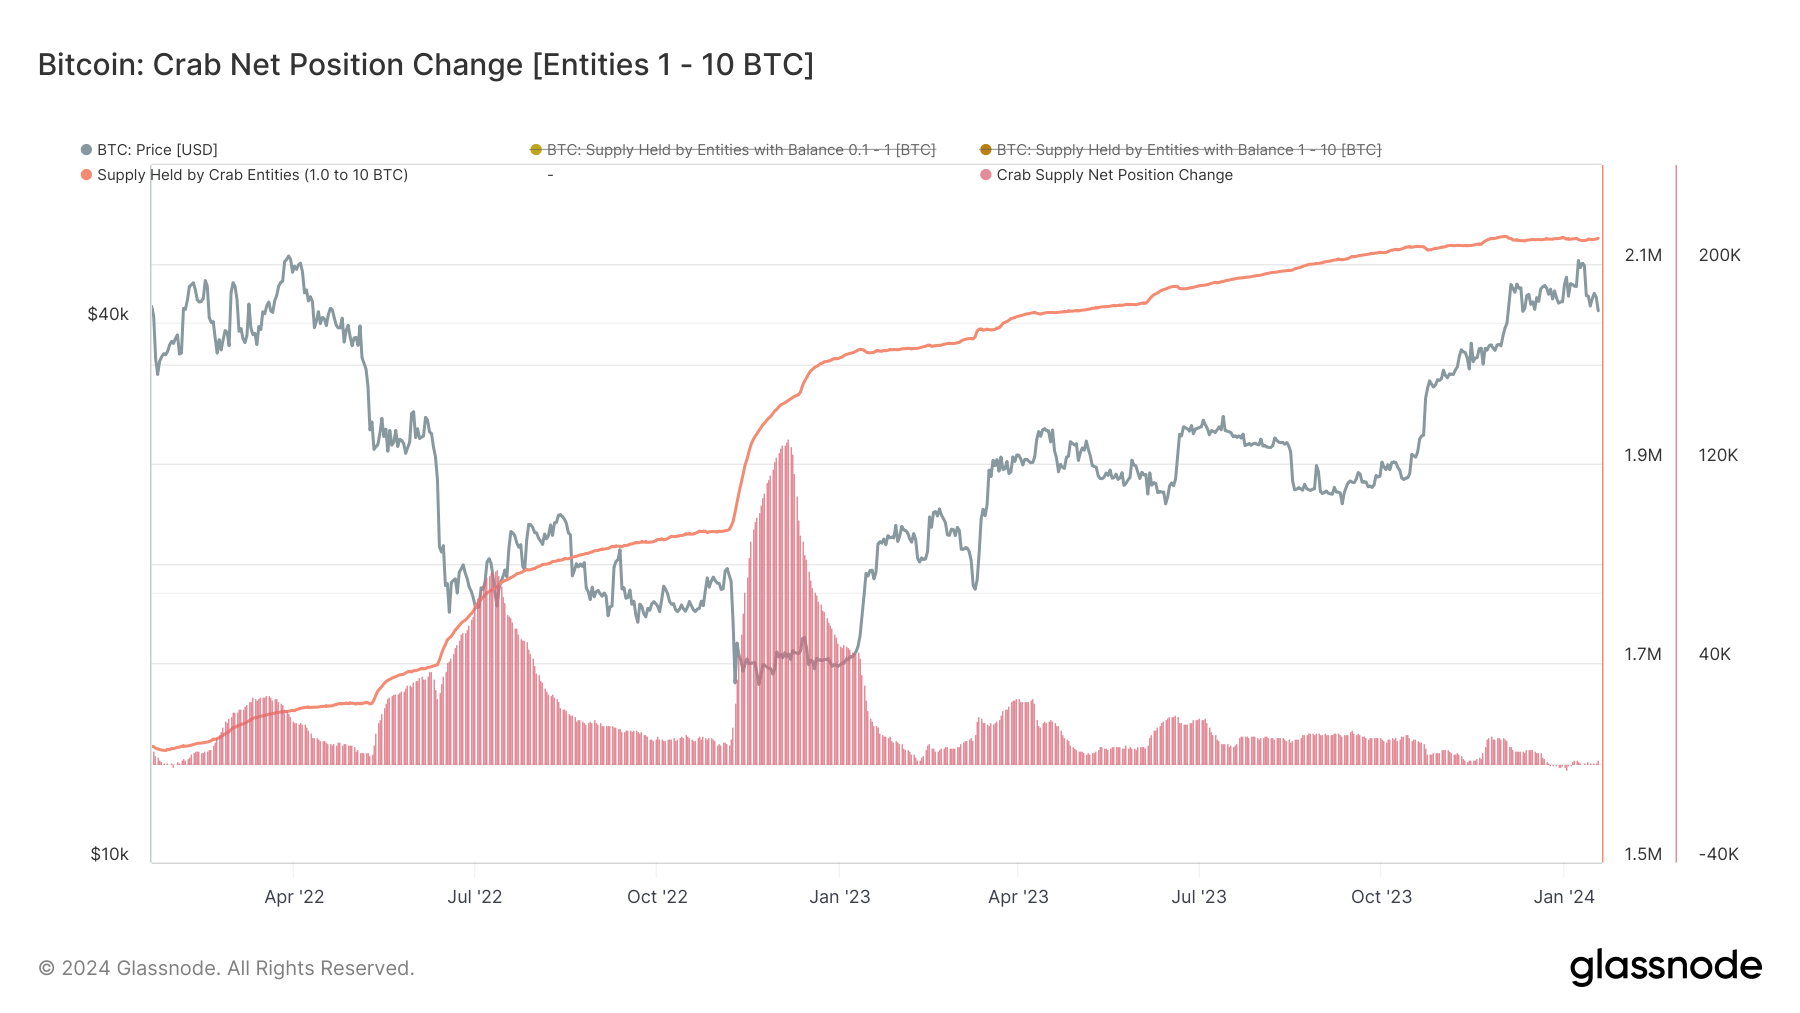
Task: Click the glassnode logo
Action: (1666, 968)
